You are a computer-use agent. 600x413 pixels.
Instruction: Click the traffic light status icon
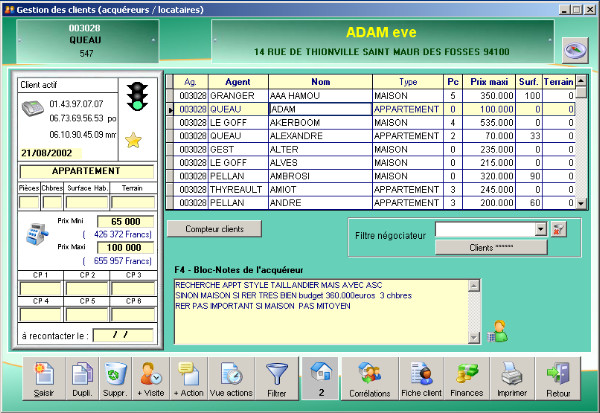pyautogui.click(x=137, y=97)
